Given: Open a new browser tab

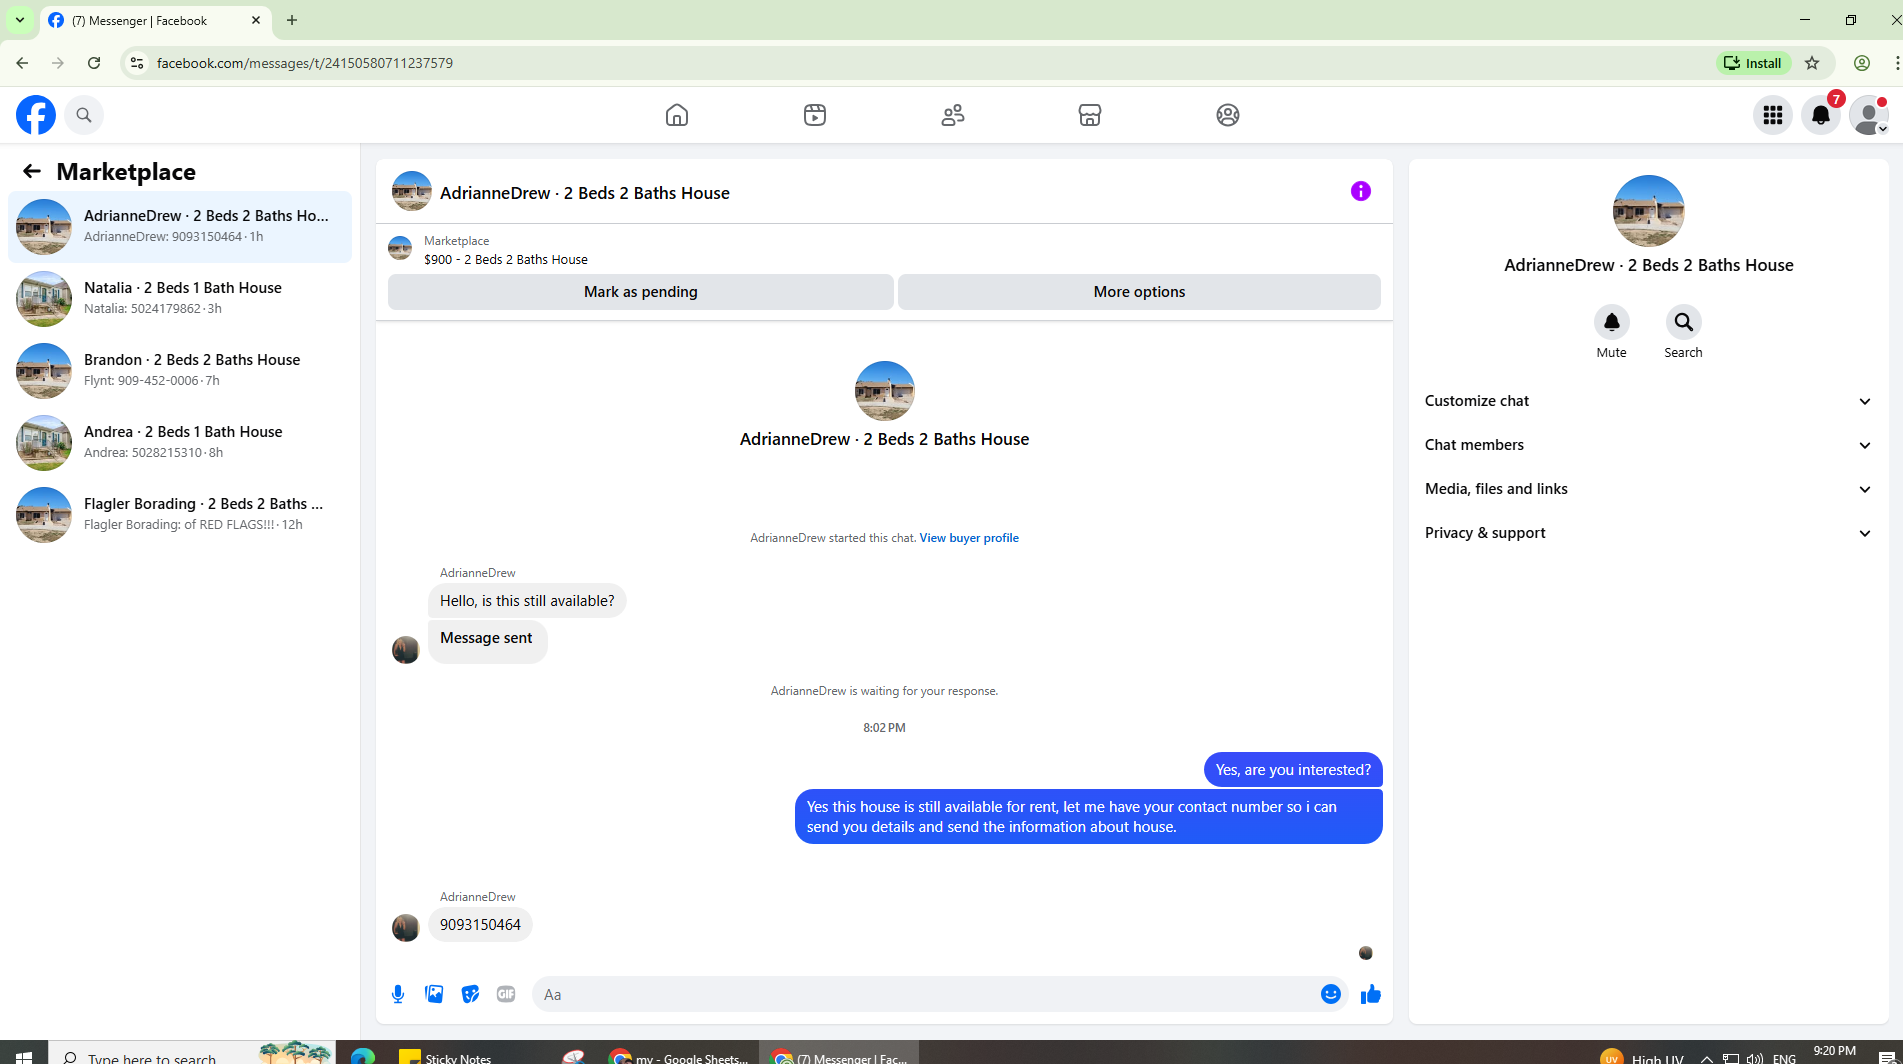Looking at the screenshot, I should coord(292,20).
